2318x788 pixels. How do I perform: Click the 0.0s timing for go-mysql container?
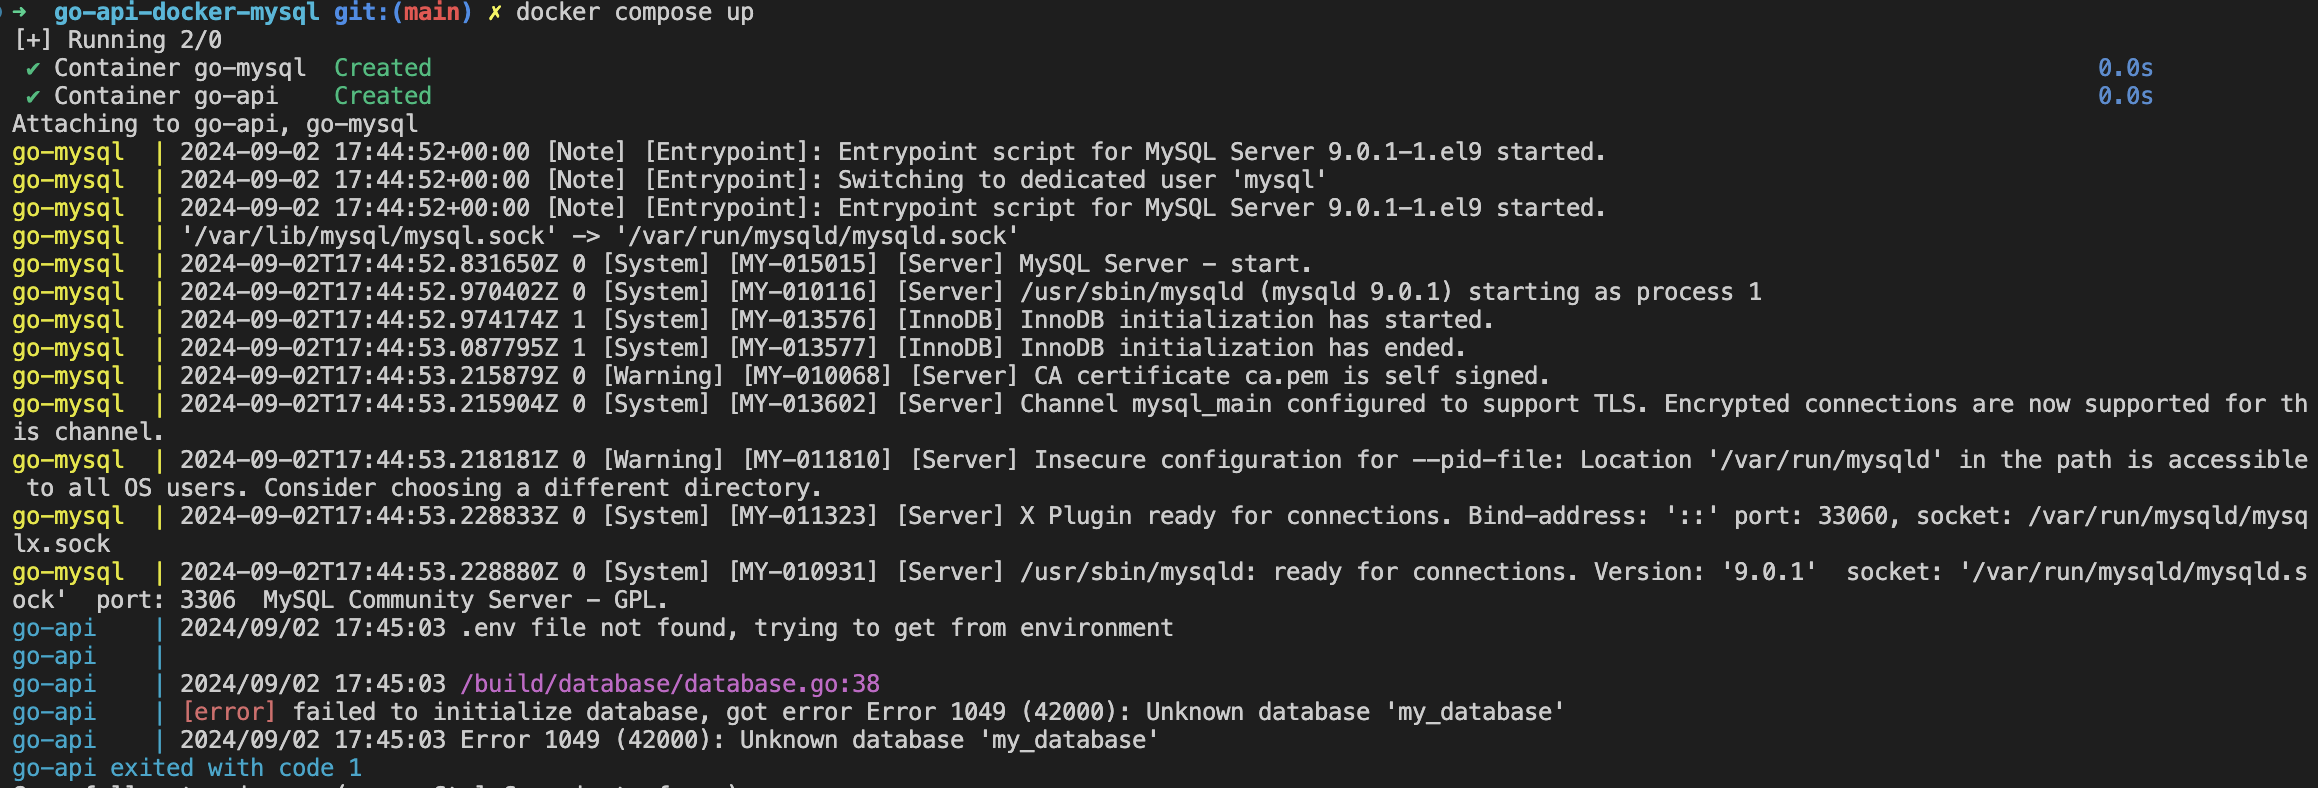tap(2125, 68)
